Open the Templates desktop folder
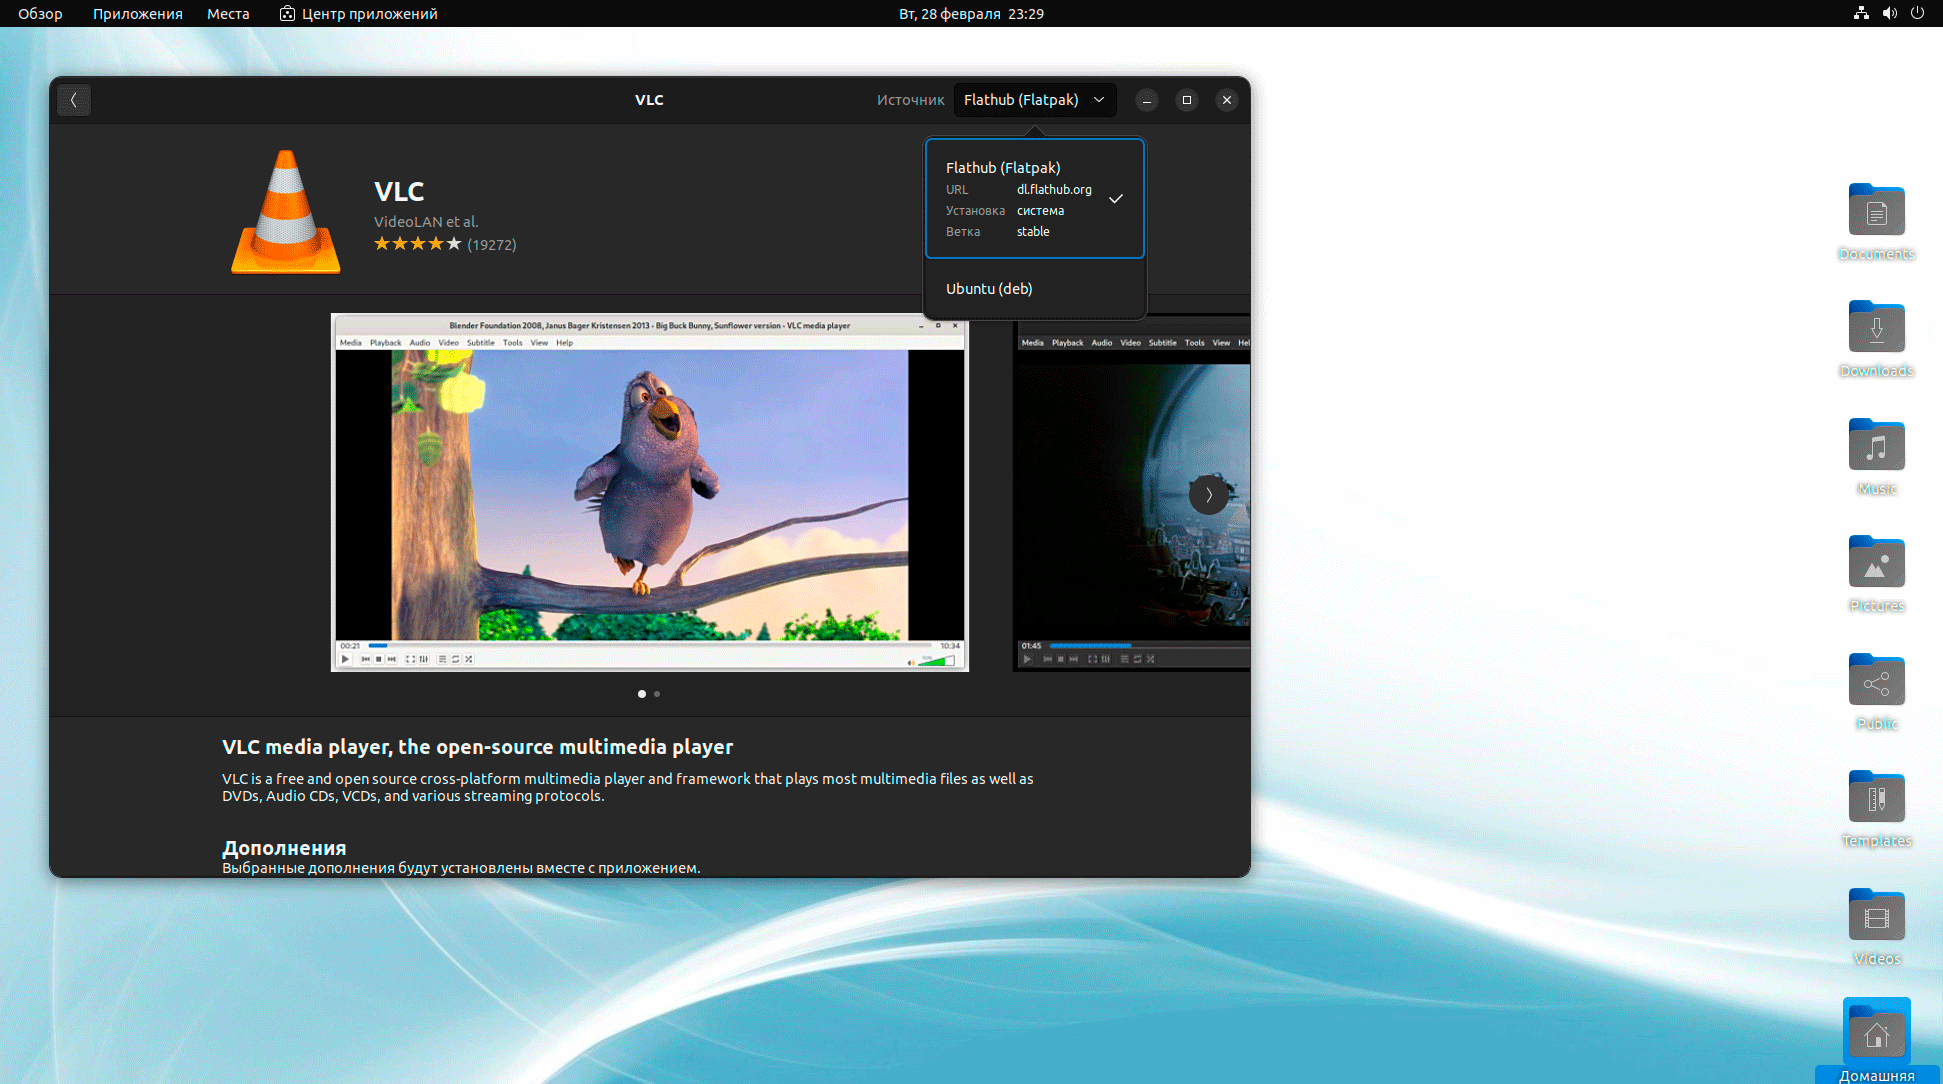Image resolution: width=1943 pixels, height=1084 pixels. [1876, 799]
